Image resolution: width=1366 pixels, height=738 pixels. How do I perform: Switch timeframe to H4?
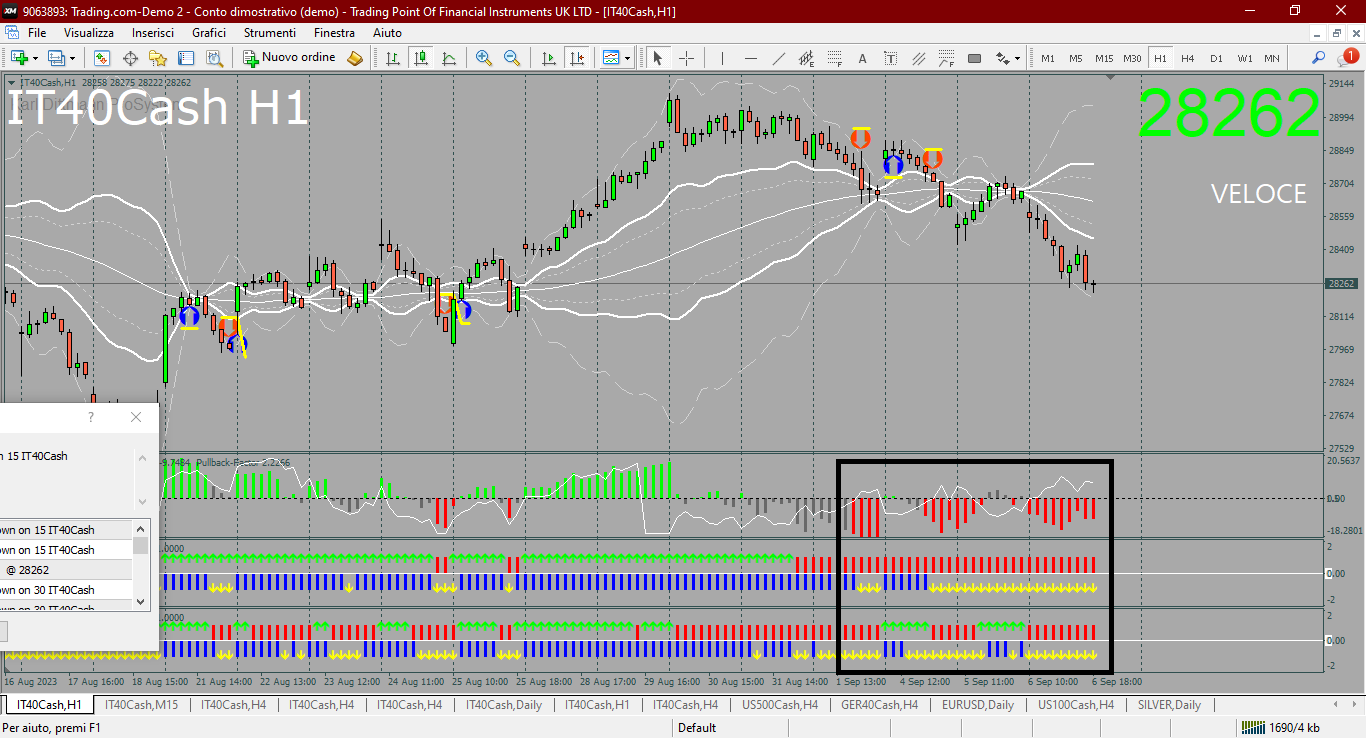point(1188,58)
